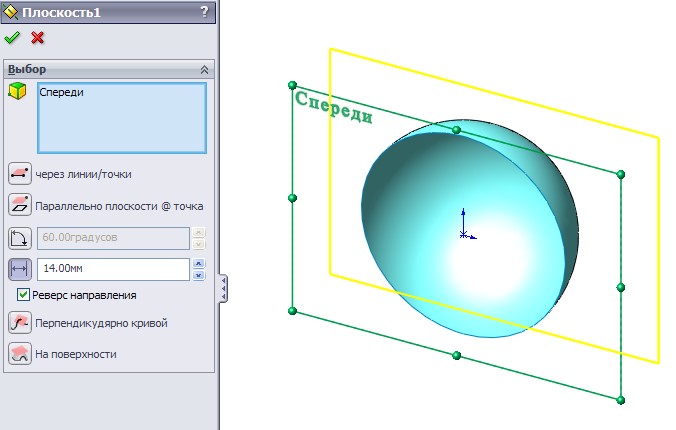Uncheck Реверс направления checkbox
The image size is (676, 430).
[23, 295]
